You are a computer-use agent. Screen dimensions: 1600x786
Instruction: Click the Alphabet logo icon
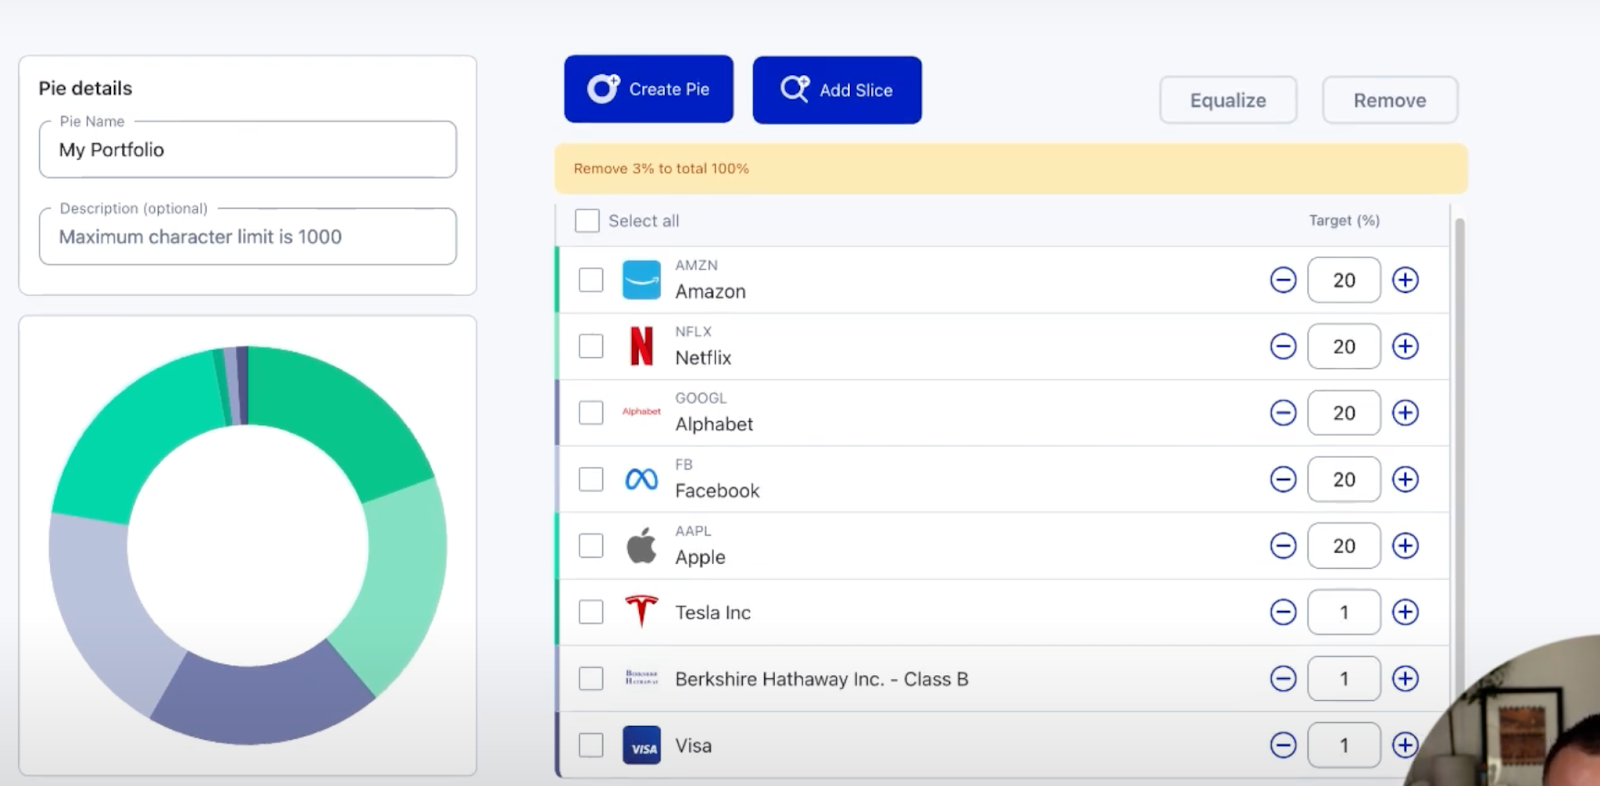641,412
